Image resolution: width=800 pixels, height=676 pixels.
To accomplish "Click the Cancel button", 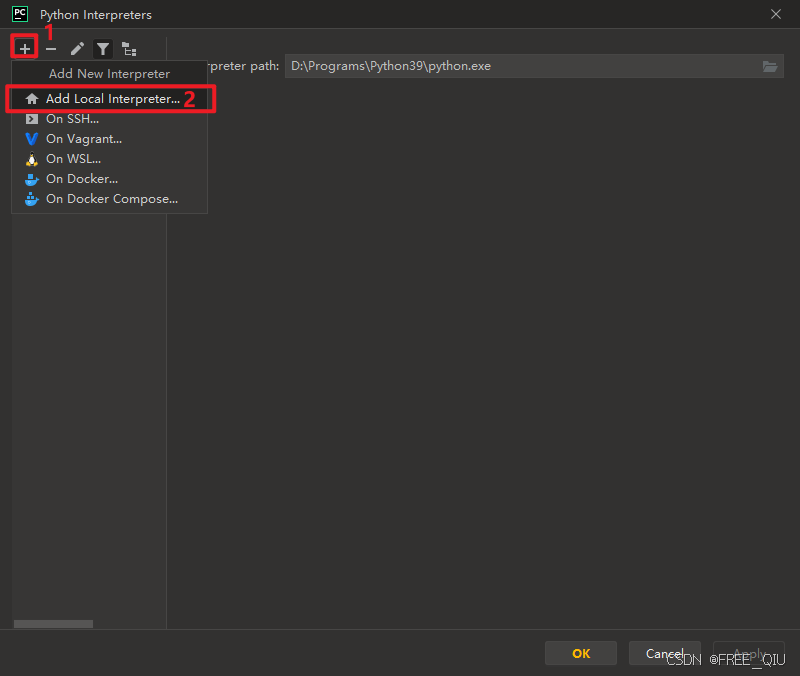I will pyautogui.click(x=664, y=653).
